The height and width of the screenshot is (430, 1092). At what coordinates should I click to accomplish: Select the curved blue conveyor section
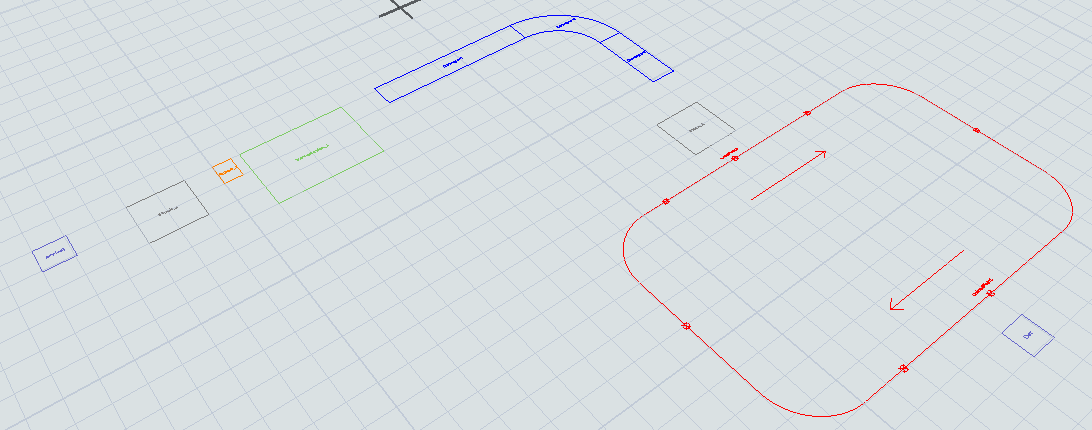[x=563, y=26]
